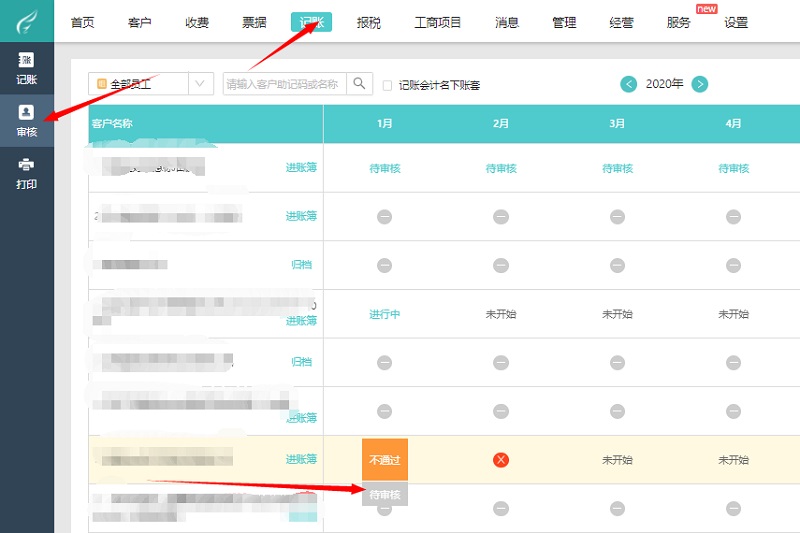Click the 未开始 status under 2月
800x533 pixels.
[x=501, y=314]
